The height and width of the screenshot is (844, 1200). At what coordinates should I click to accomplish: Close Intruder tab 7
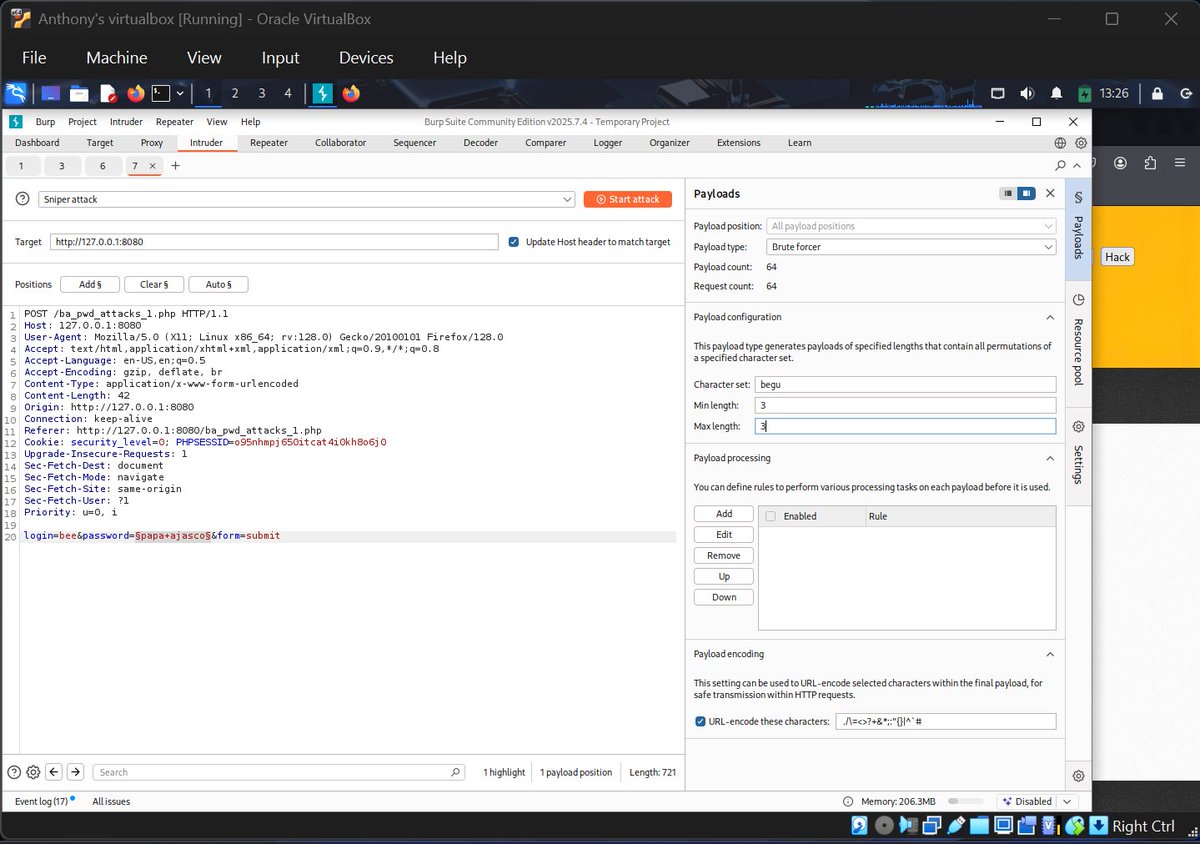click(152, 166)
